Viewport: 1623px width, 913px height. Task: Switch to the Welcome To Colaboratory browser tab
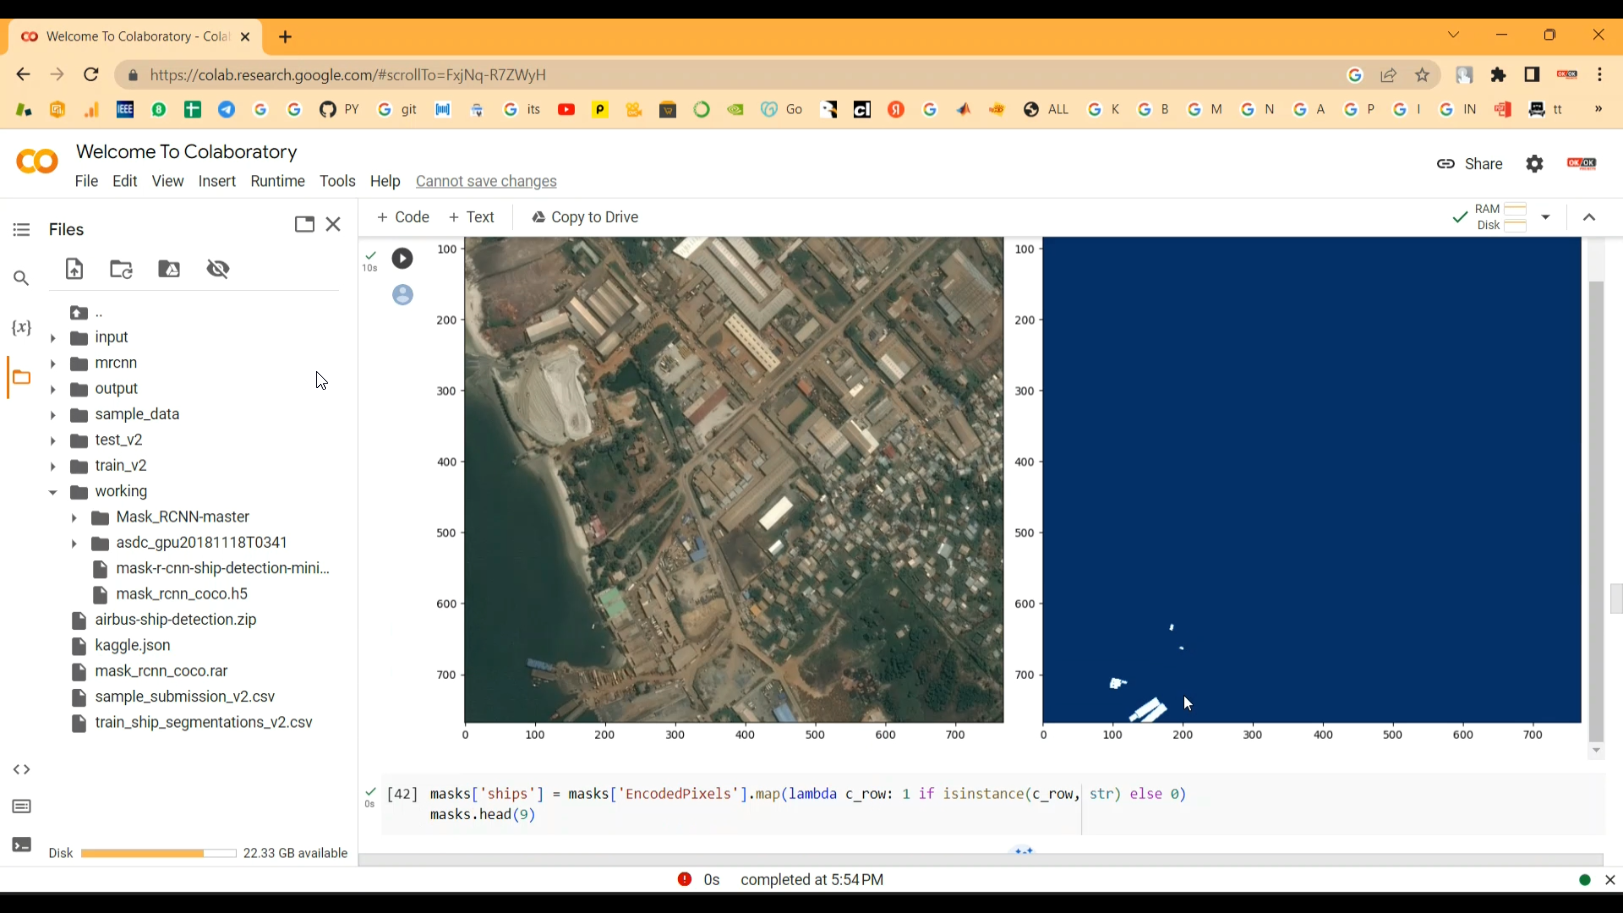pyautogui.click(x=130, y=36)
